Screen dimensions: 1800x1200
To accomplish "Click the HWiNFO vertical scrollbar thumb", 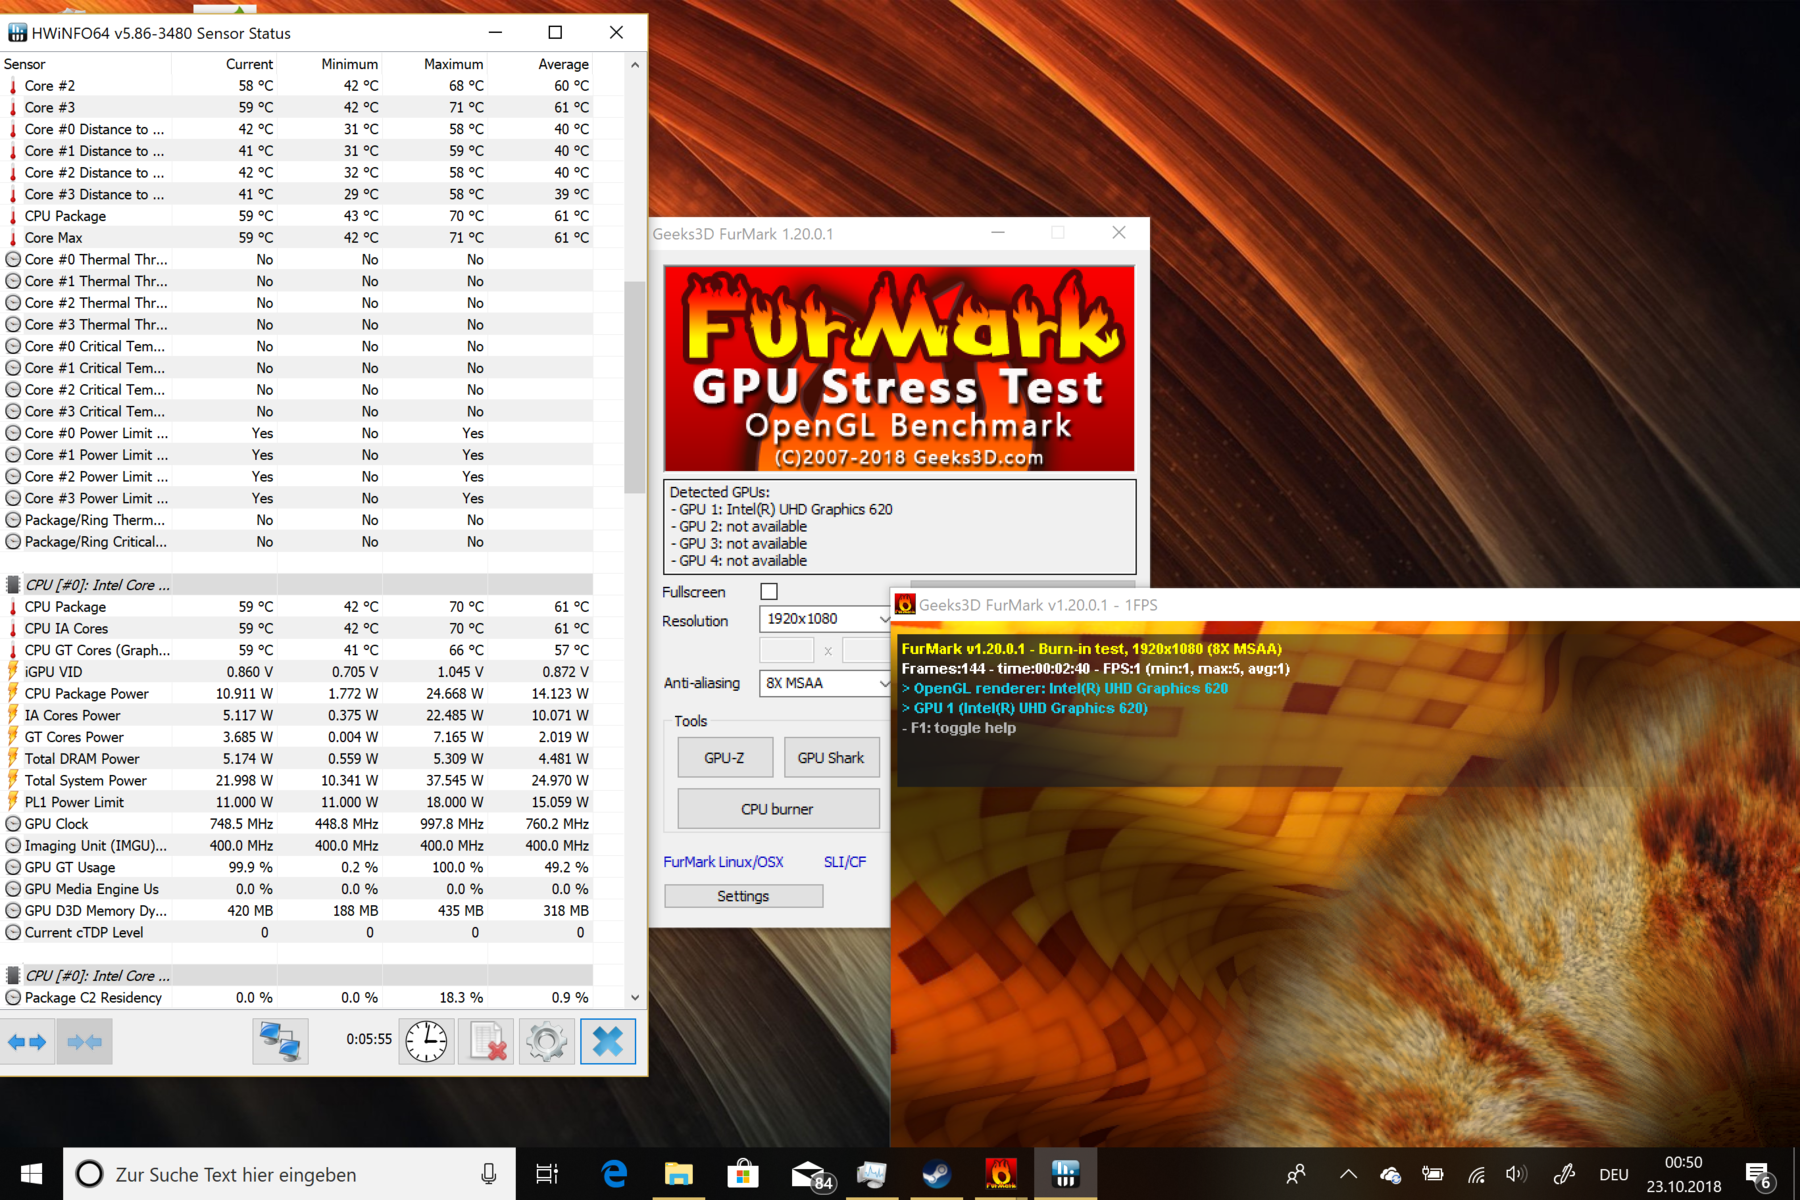I will [634, 386].
